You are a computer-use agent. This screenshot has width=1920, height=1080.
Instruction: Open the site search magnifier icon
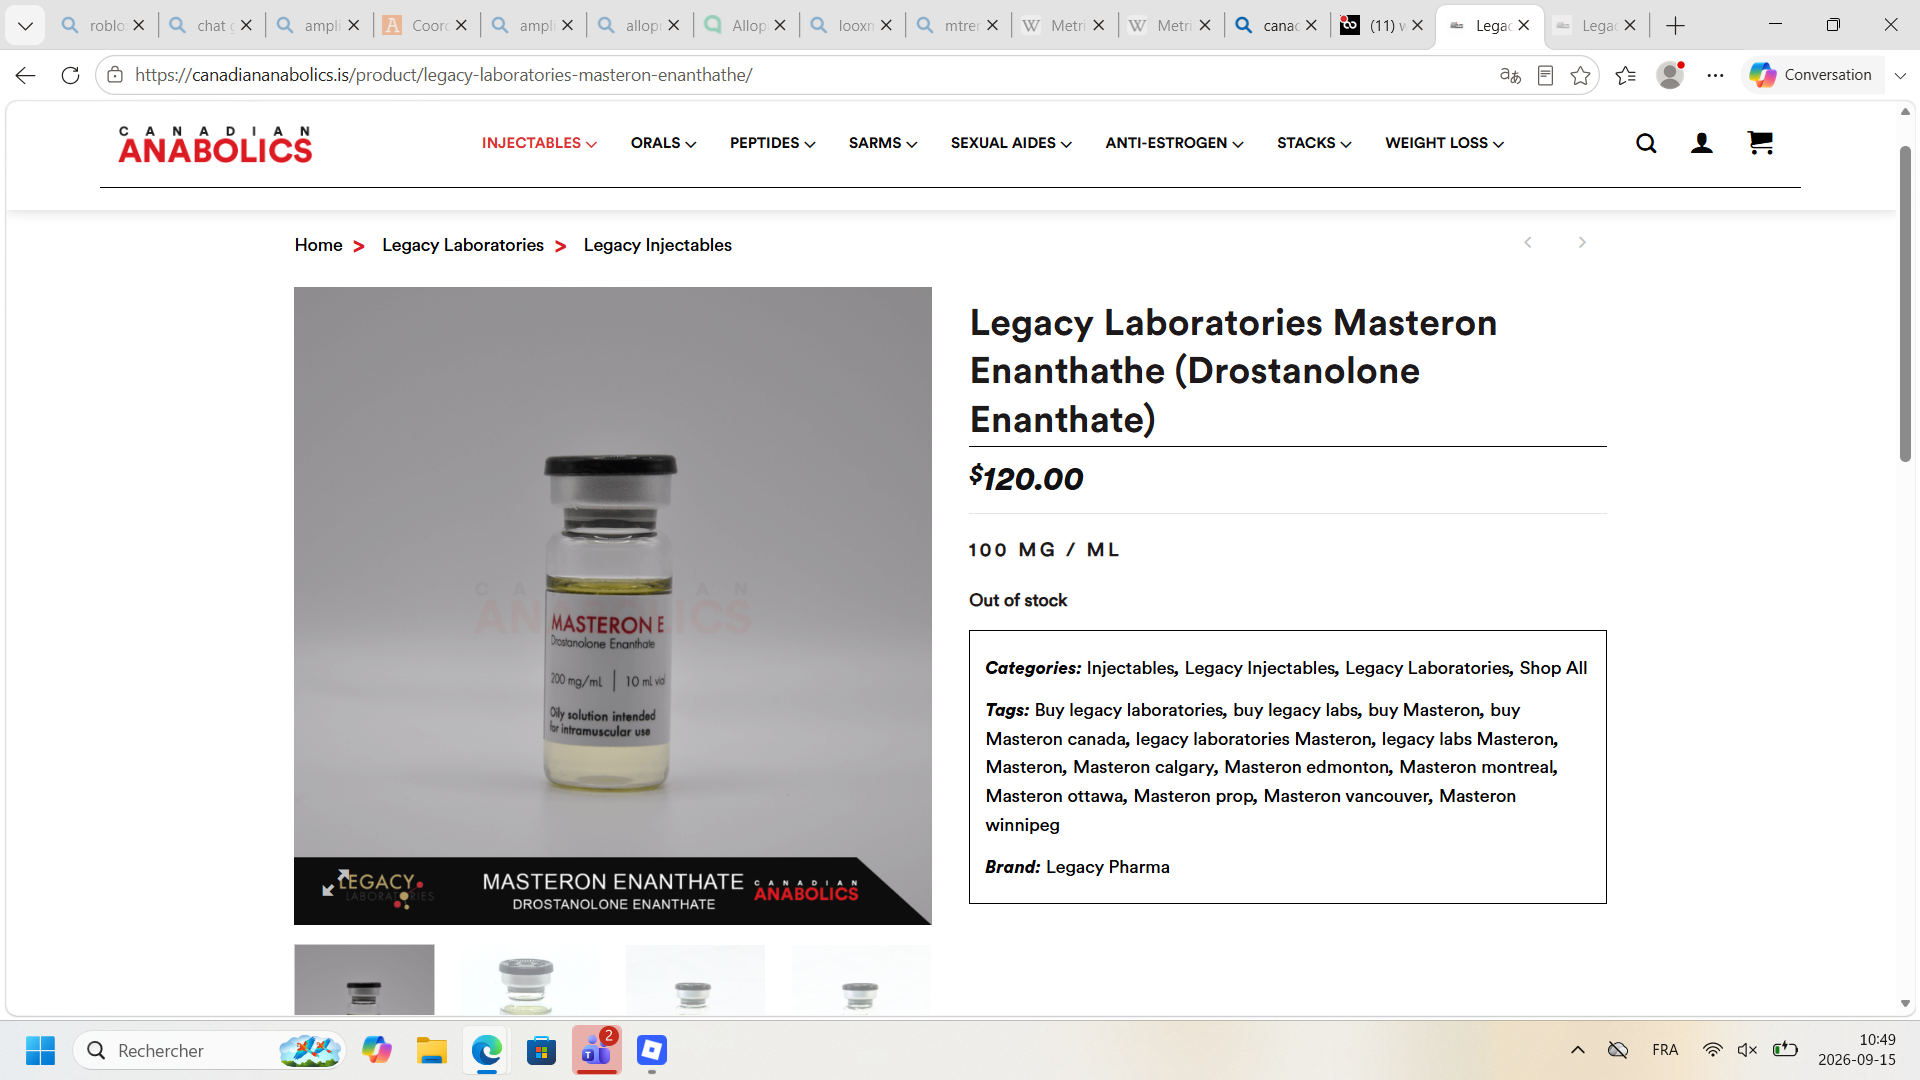(1646, 143)
